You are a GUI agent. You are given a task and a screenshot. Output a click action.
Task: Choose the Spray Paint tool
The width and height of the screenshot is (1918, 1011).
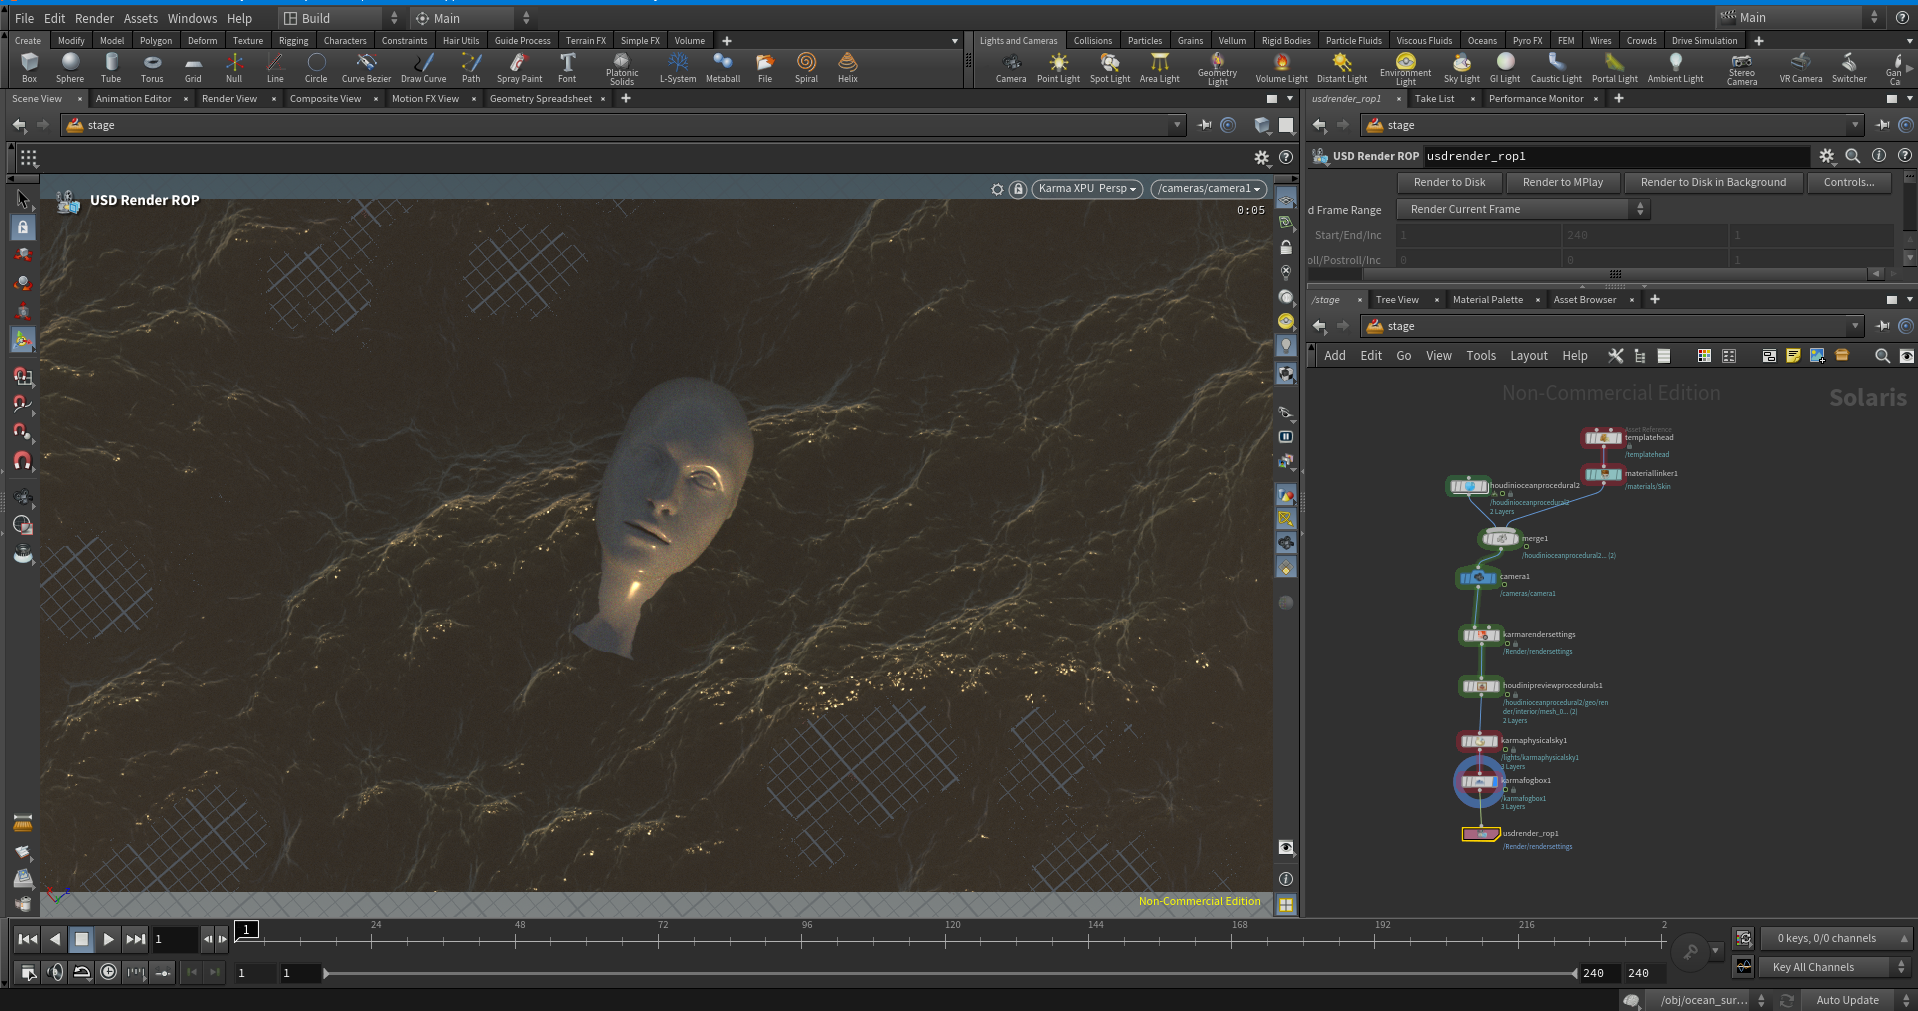519,68
